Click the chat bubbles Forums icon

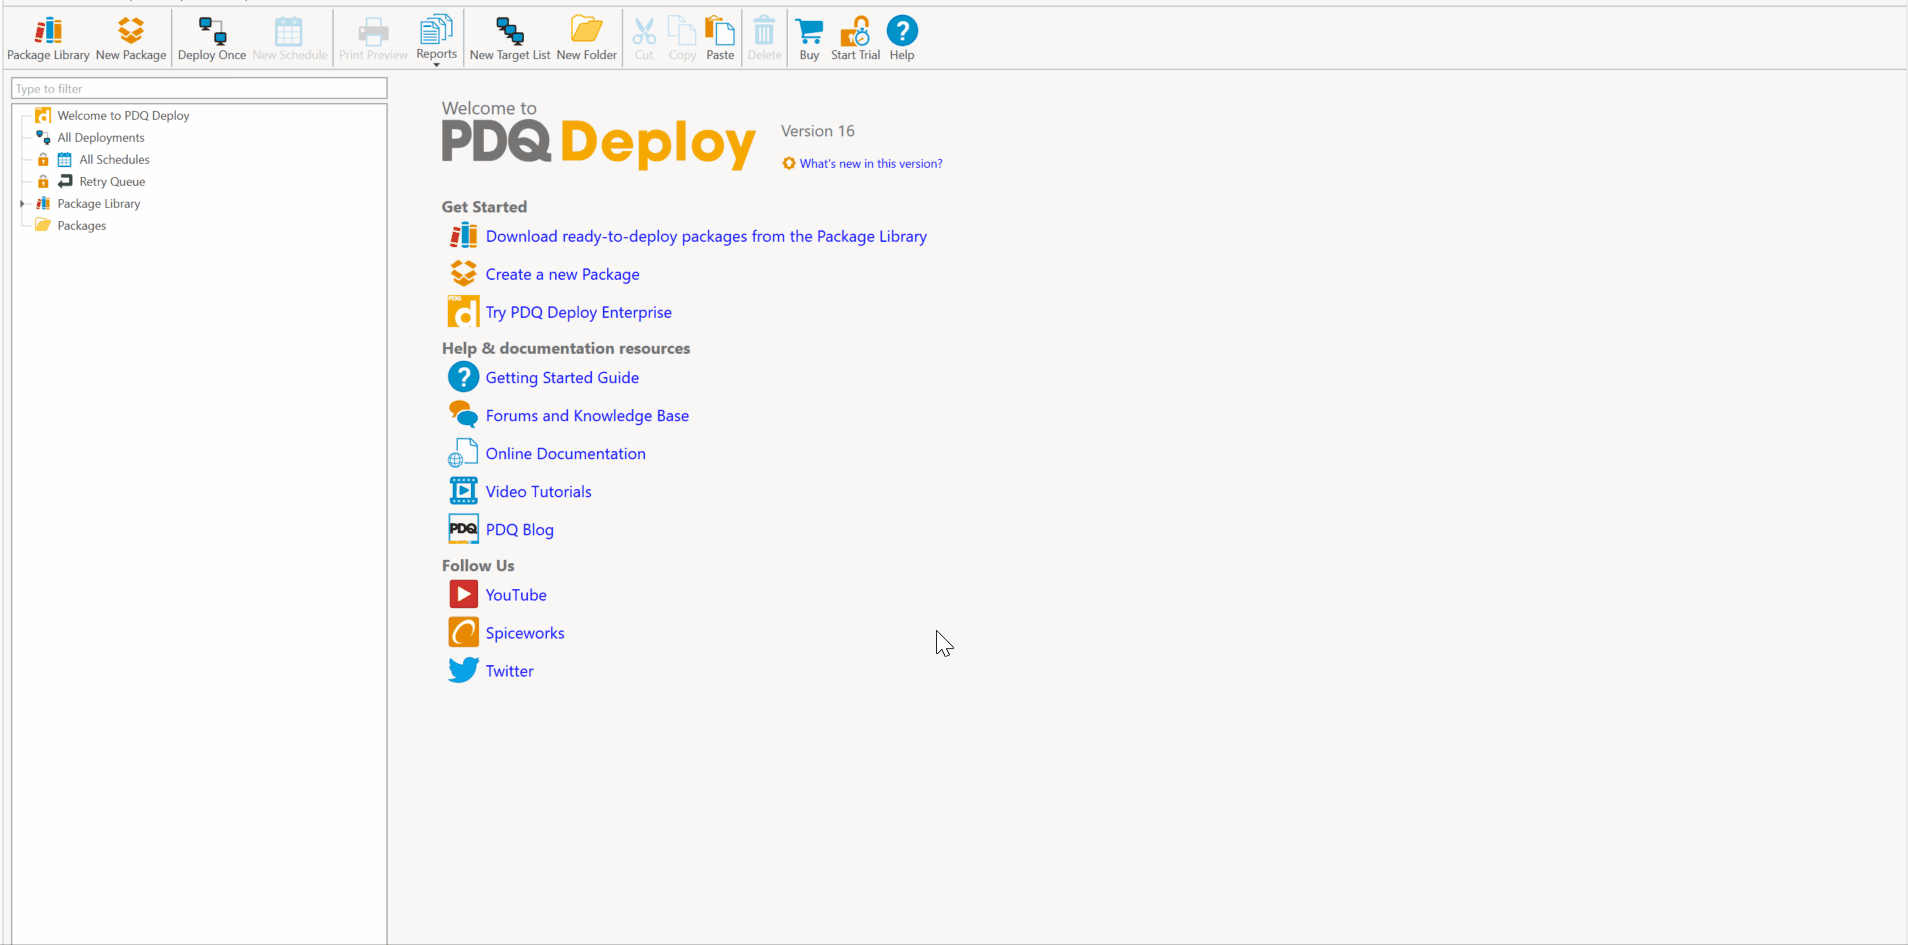(x=463, y=414)
